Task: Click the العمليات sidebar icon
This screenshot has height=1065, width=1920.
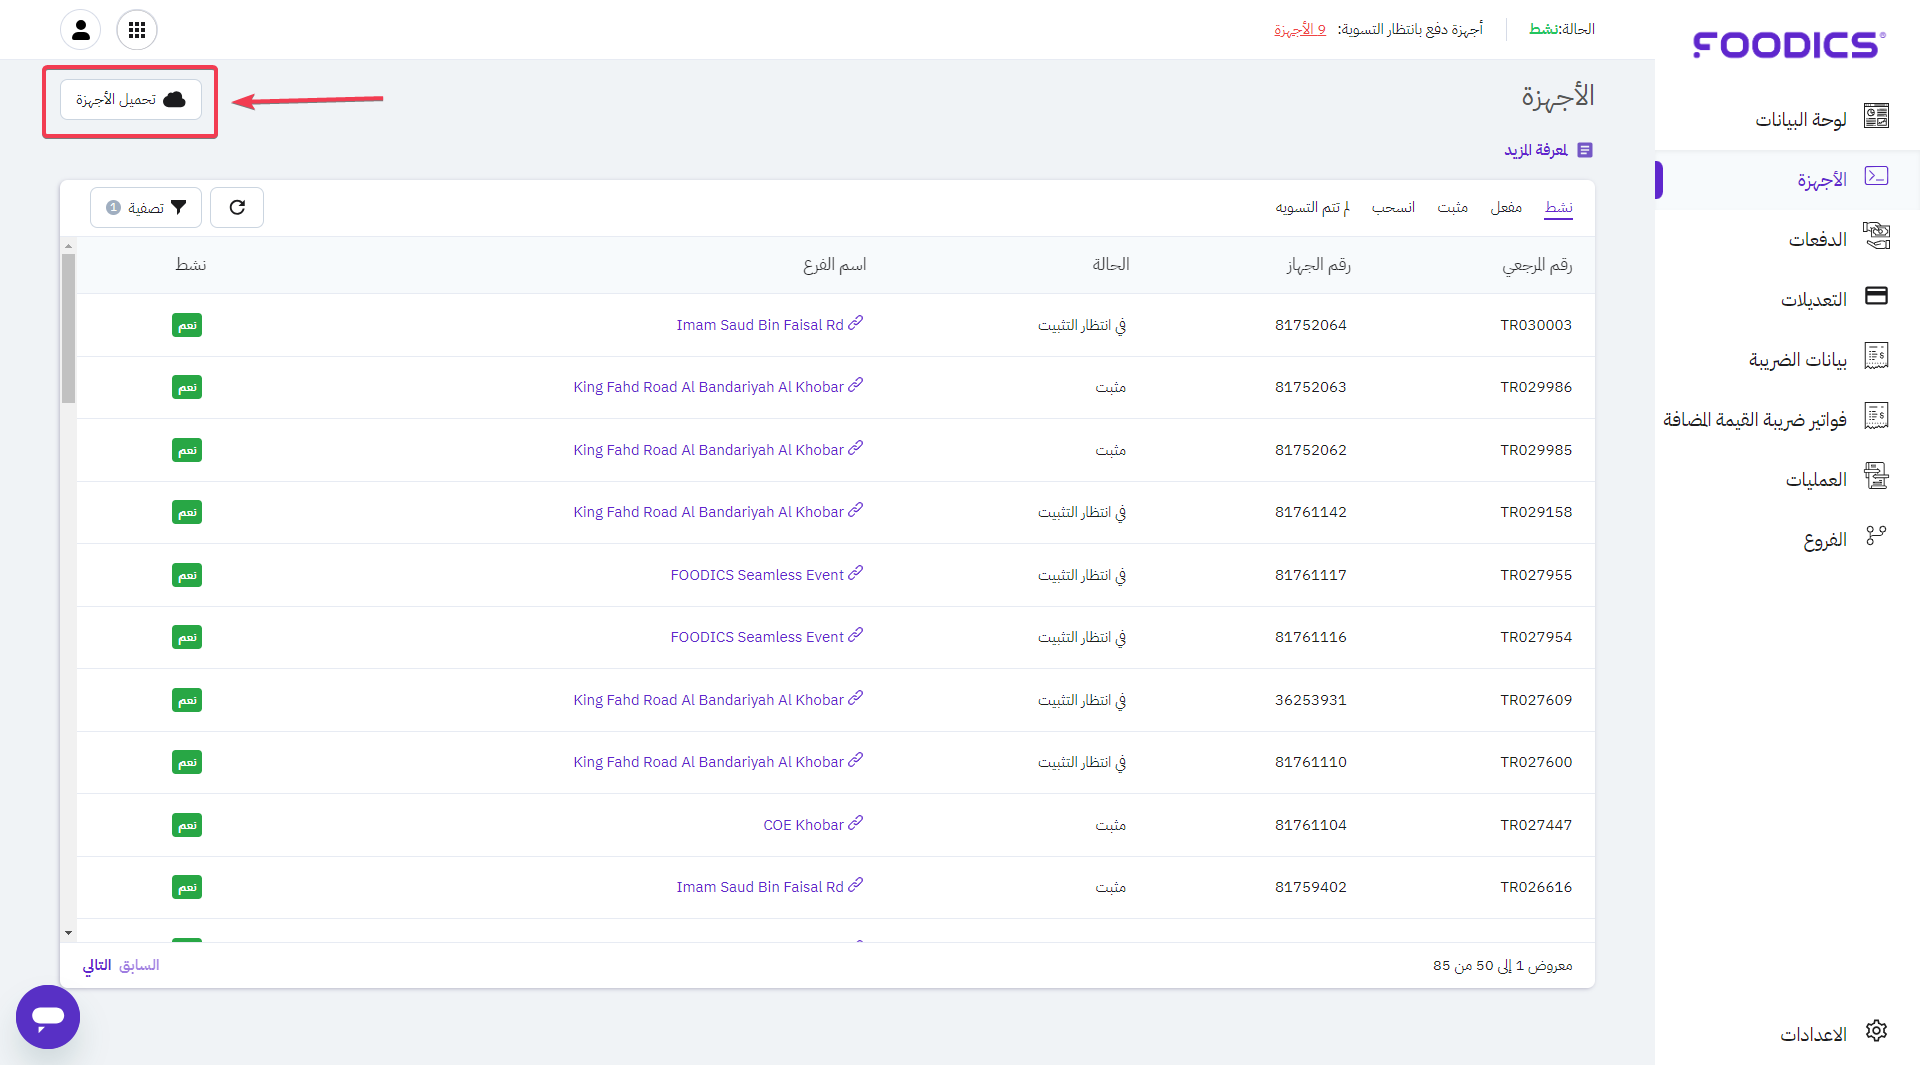Action: click(1876, 477)
